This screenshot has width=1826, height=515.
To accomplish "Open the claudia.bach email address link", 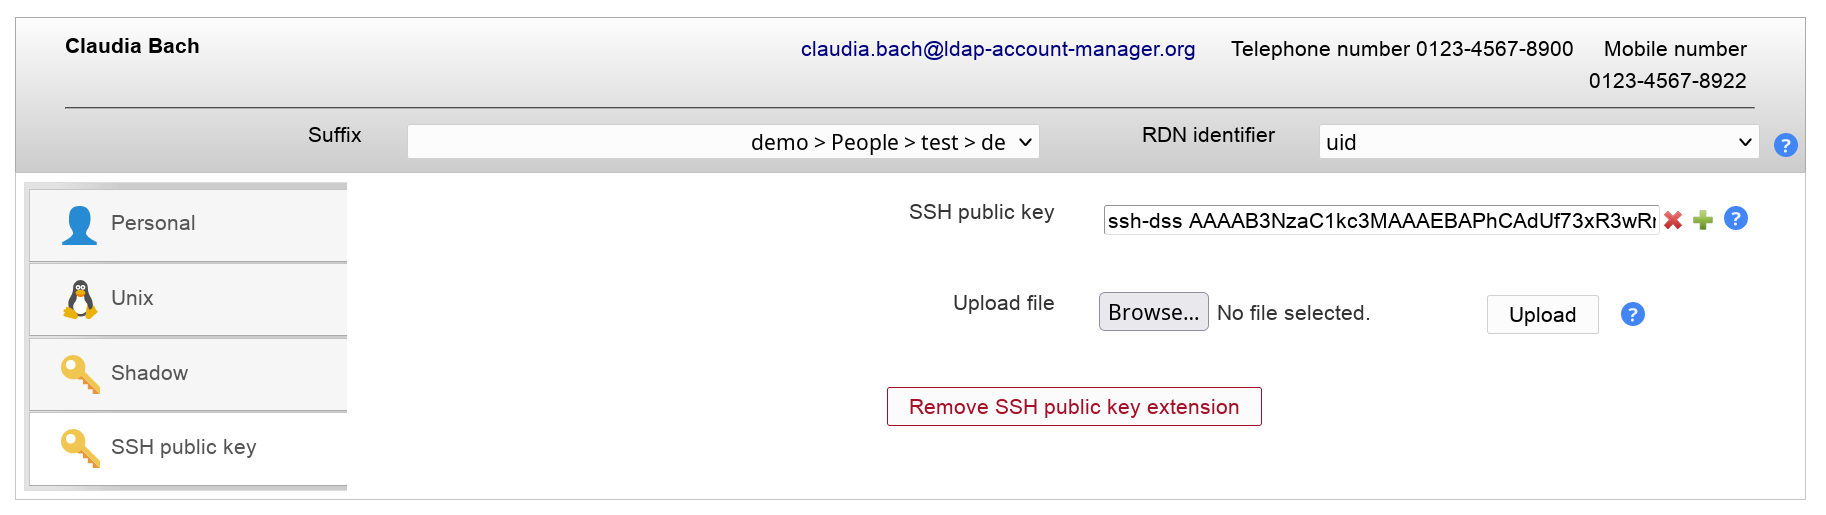I will [x=997, y=49].
